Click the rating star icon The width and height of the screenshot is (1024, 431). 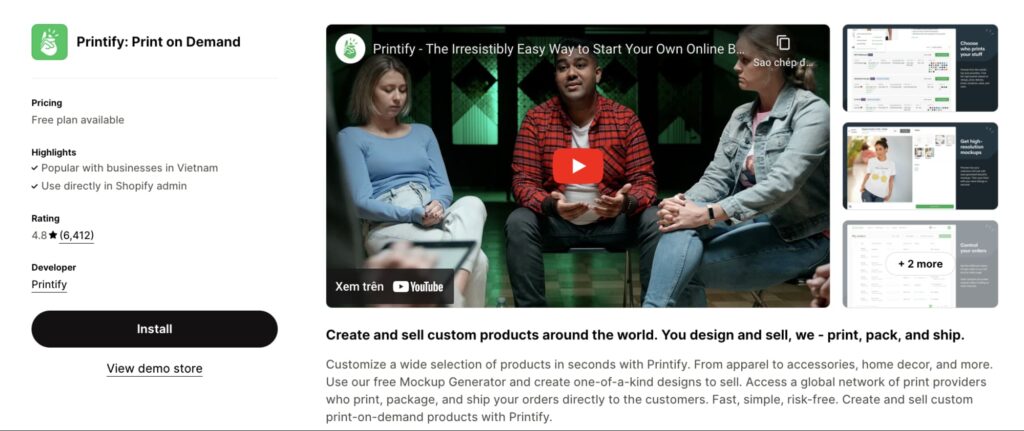(53, 235)
